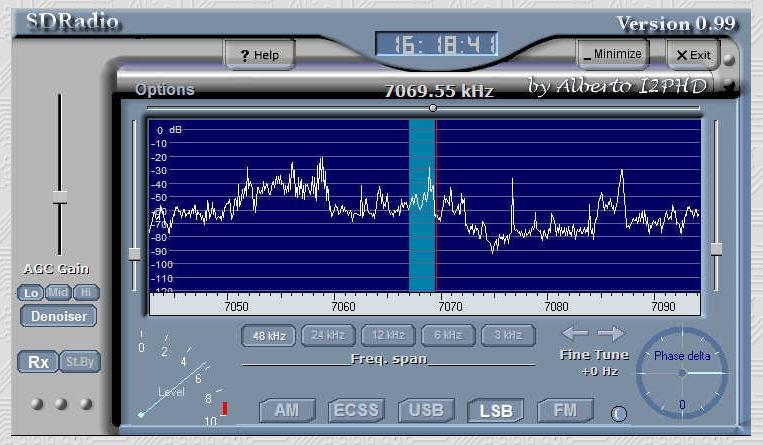Viewport: 763px width, 445px height.
Task: Select ECSS demodulation mode
Action: coord(357,410)
